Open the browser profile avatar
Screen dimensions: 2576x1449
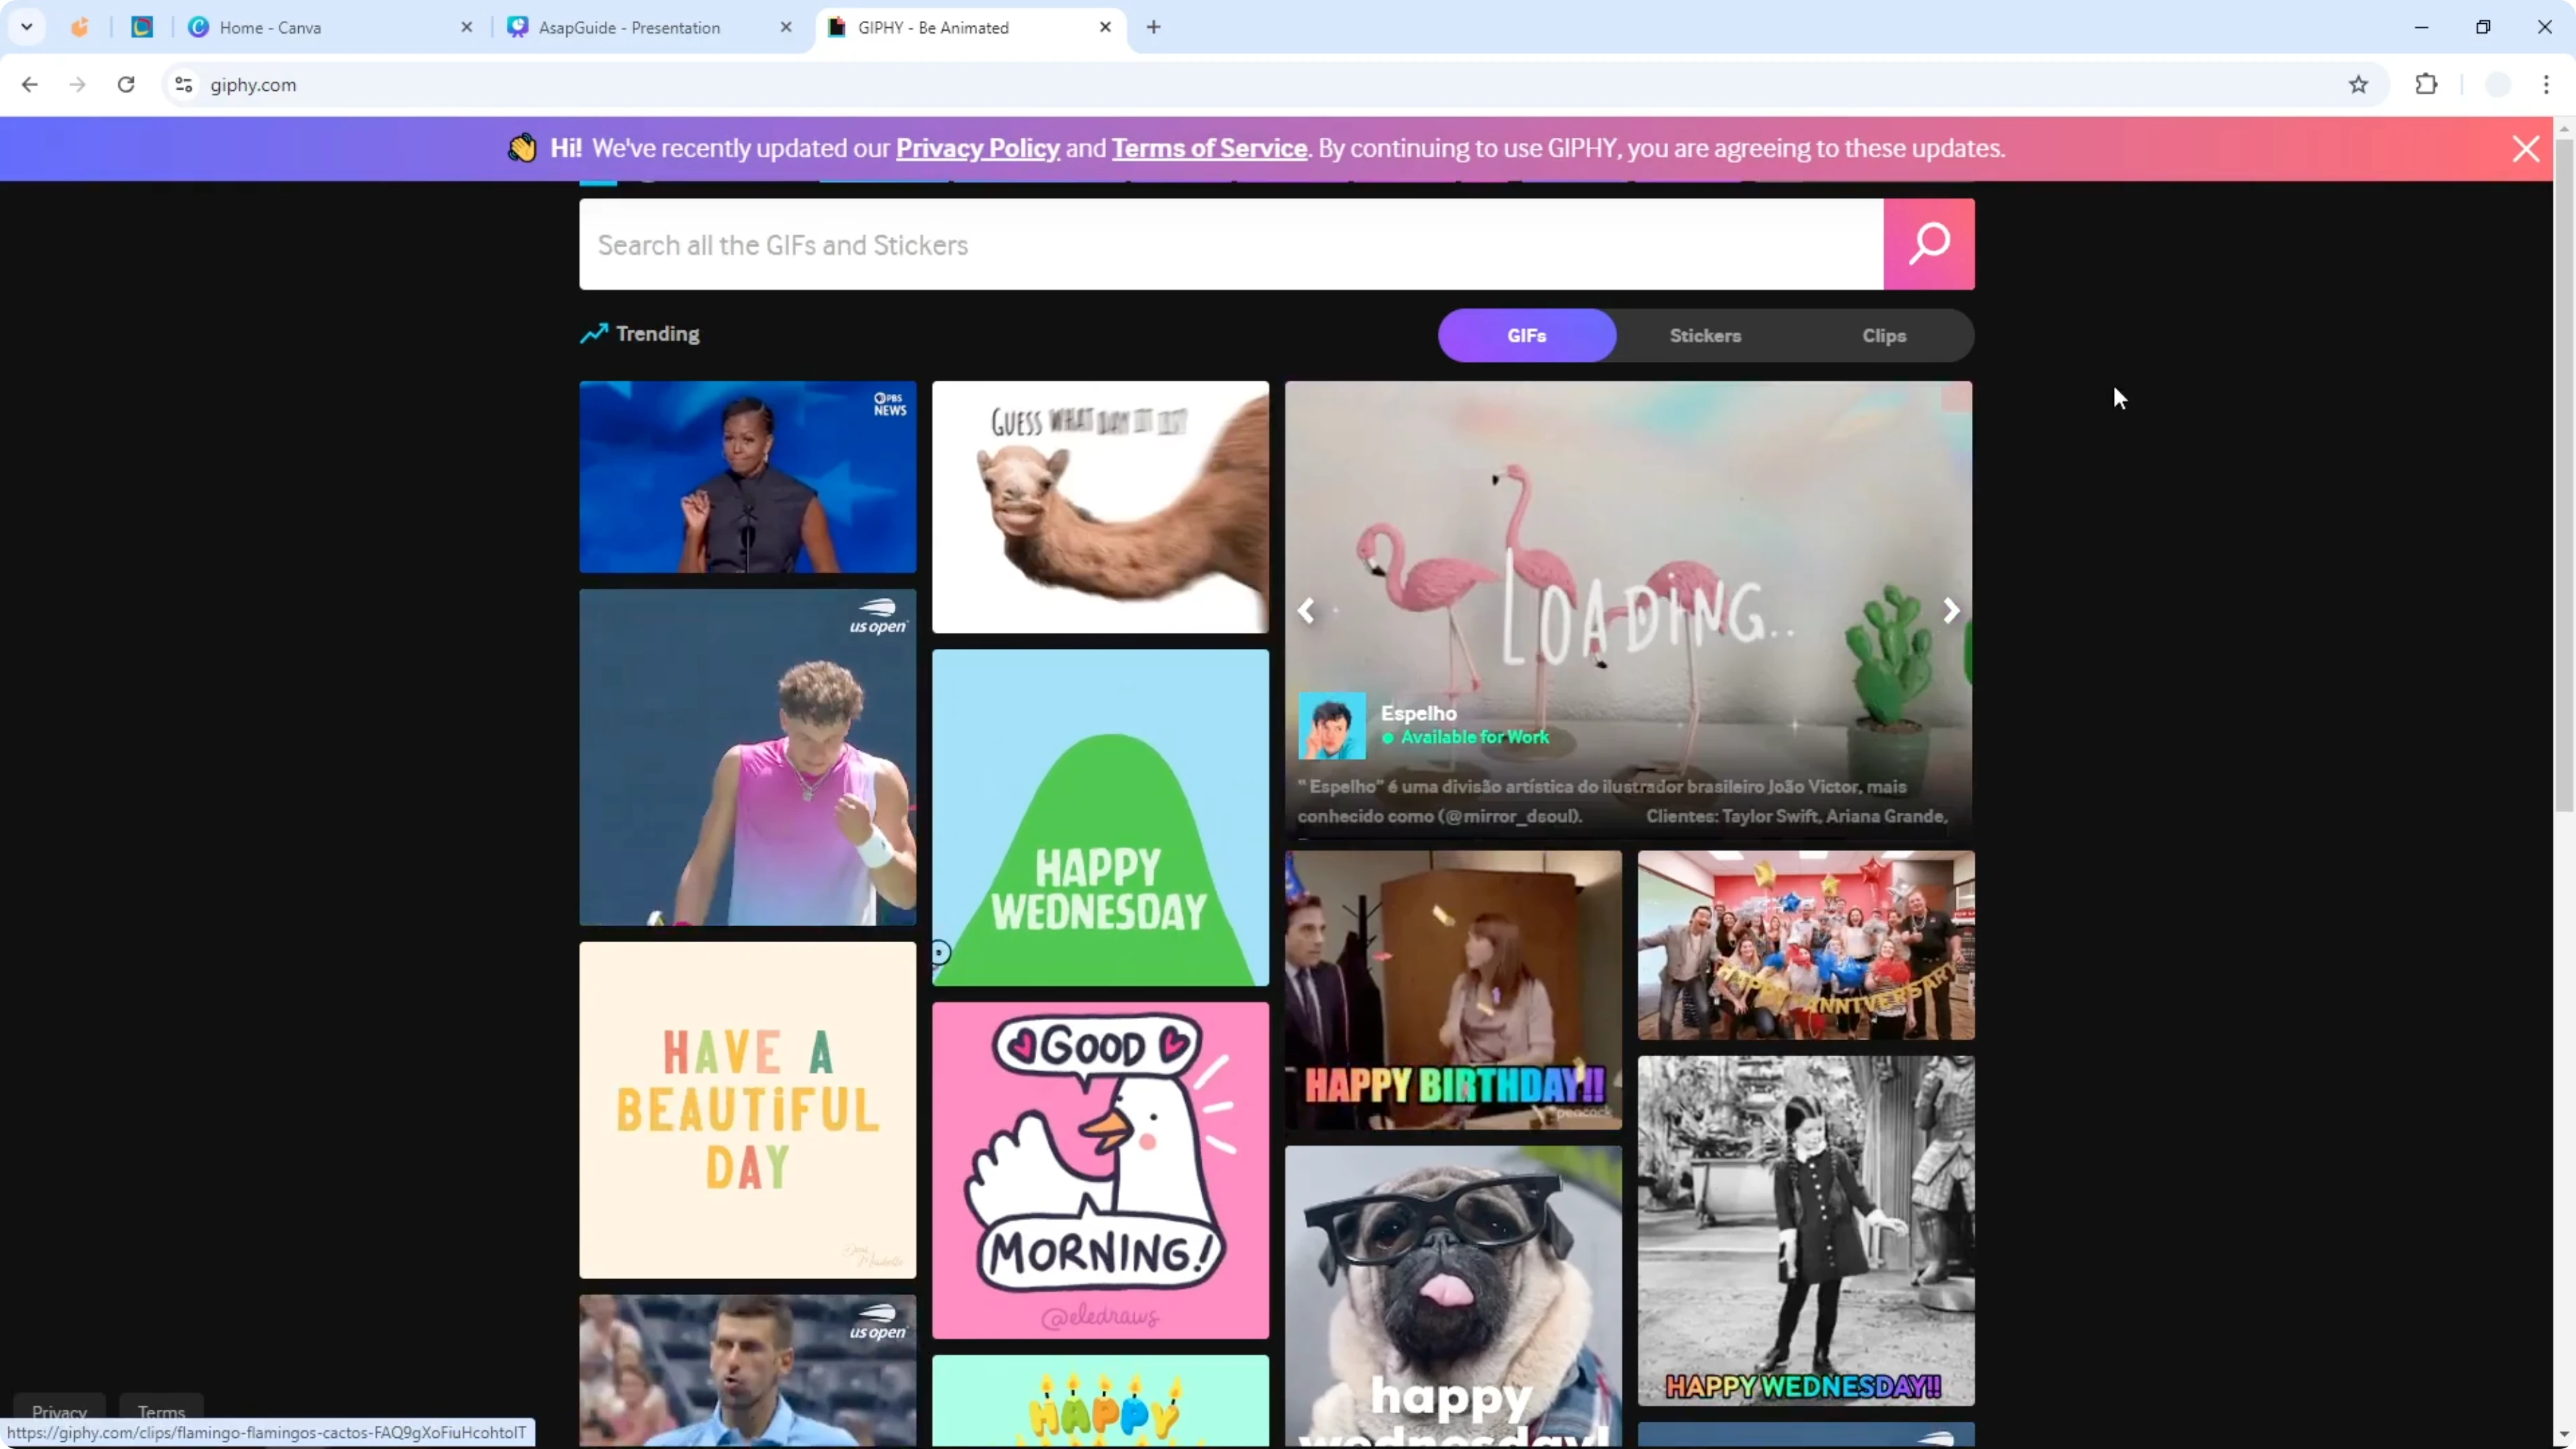tap(2498, 85)
